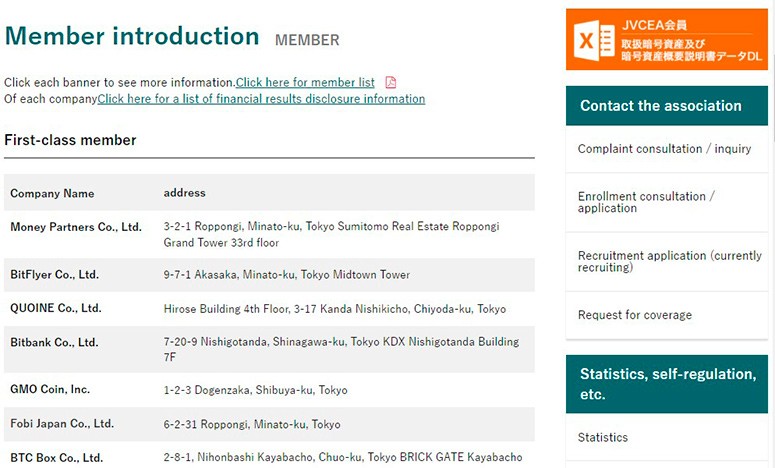This screenshot has height=468, width=775.
Task: Select Request for coverage menu item
Action: pos(634,315)
